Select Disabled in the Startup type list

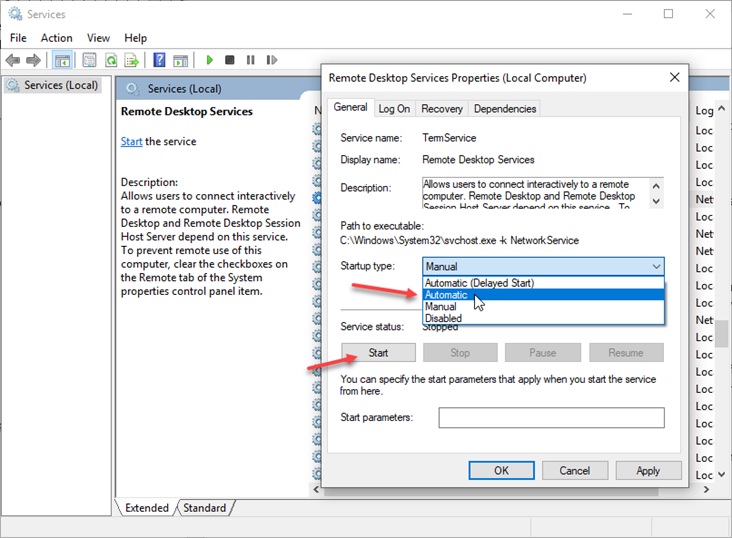pyautogui.click(x=443, y=318)
